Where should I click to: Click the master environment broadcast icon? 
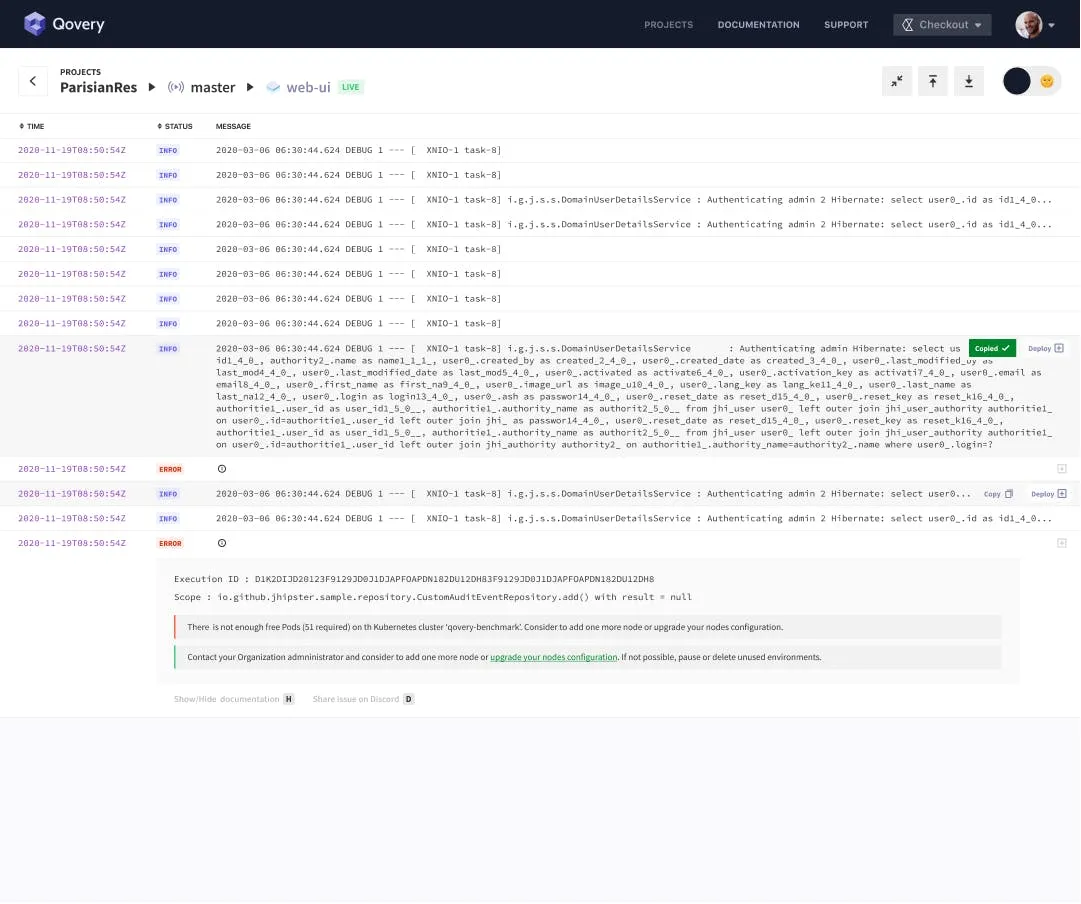(176, 88)
